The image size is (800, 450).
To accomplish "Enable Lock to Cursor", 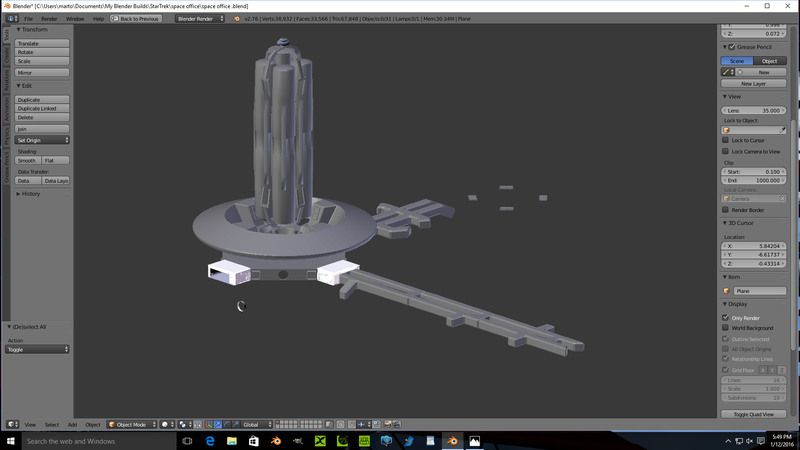I will point(725,140).
